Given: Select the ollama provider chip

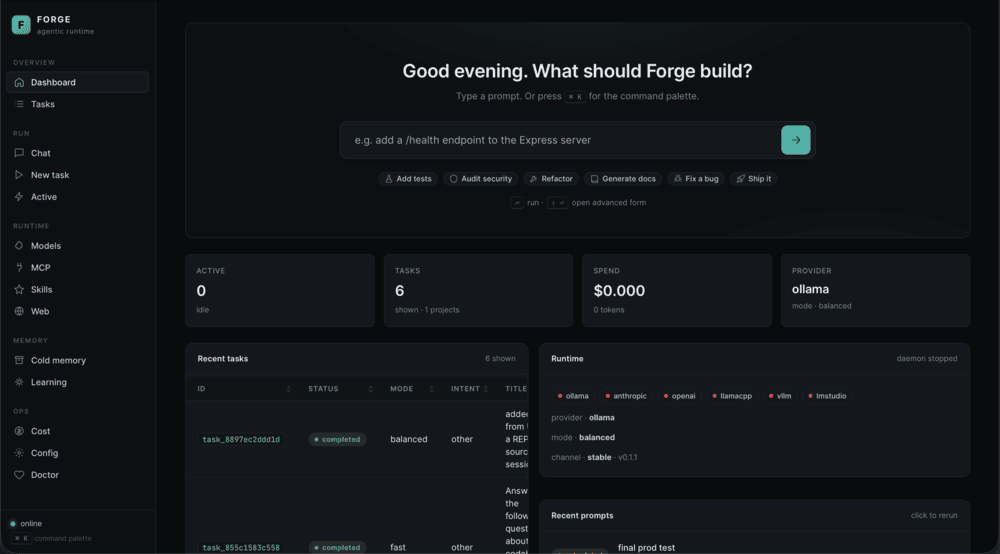Looking at the screenshot, I should [x=573, y=396].
